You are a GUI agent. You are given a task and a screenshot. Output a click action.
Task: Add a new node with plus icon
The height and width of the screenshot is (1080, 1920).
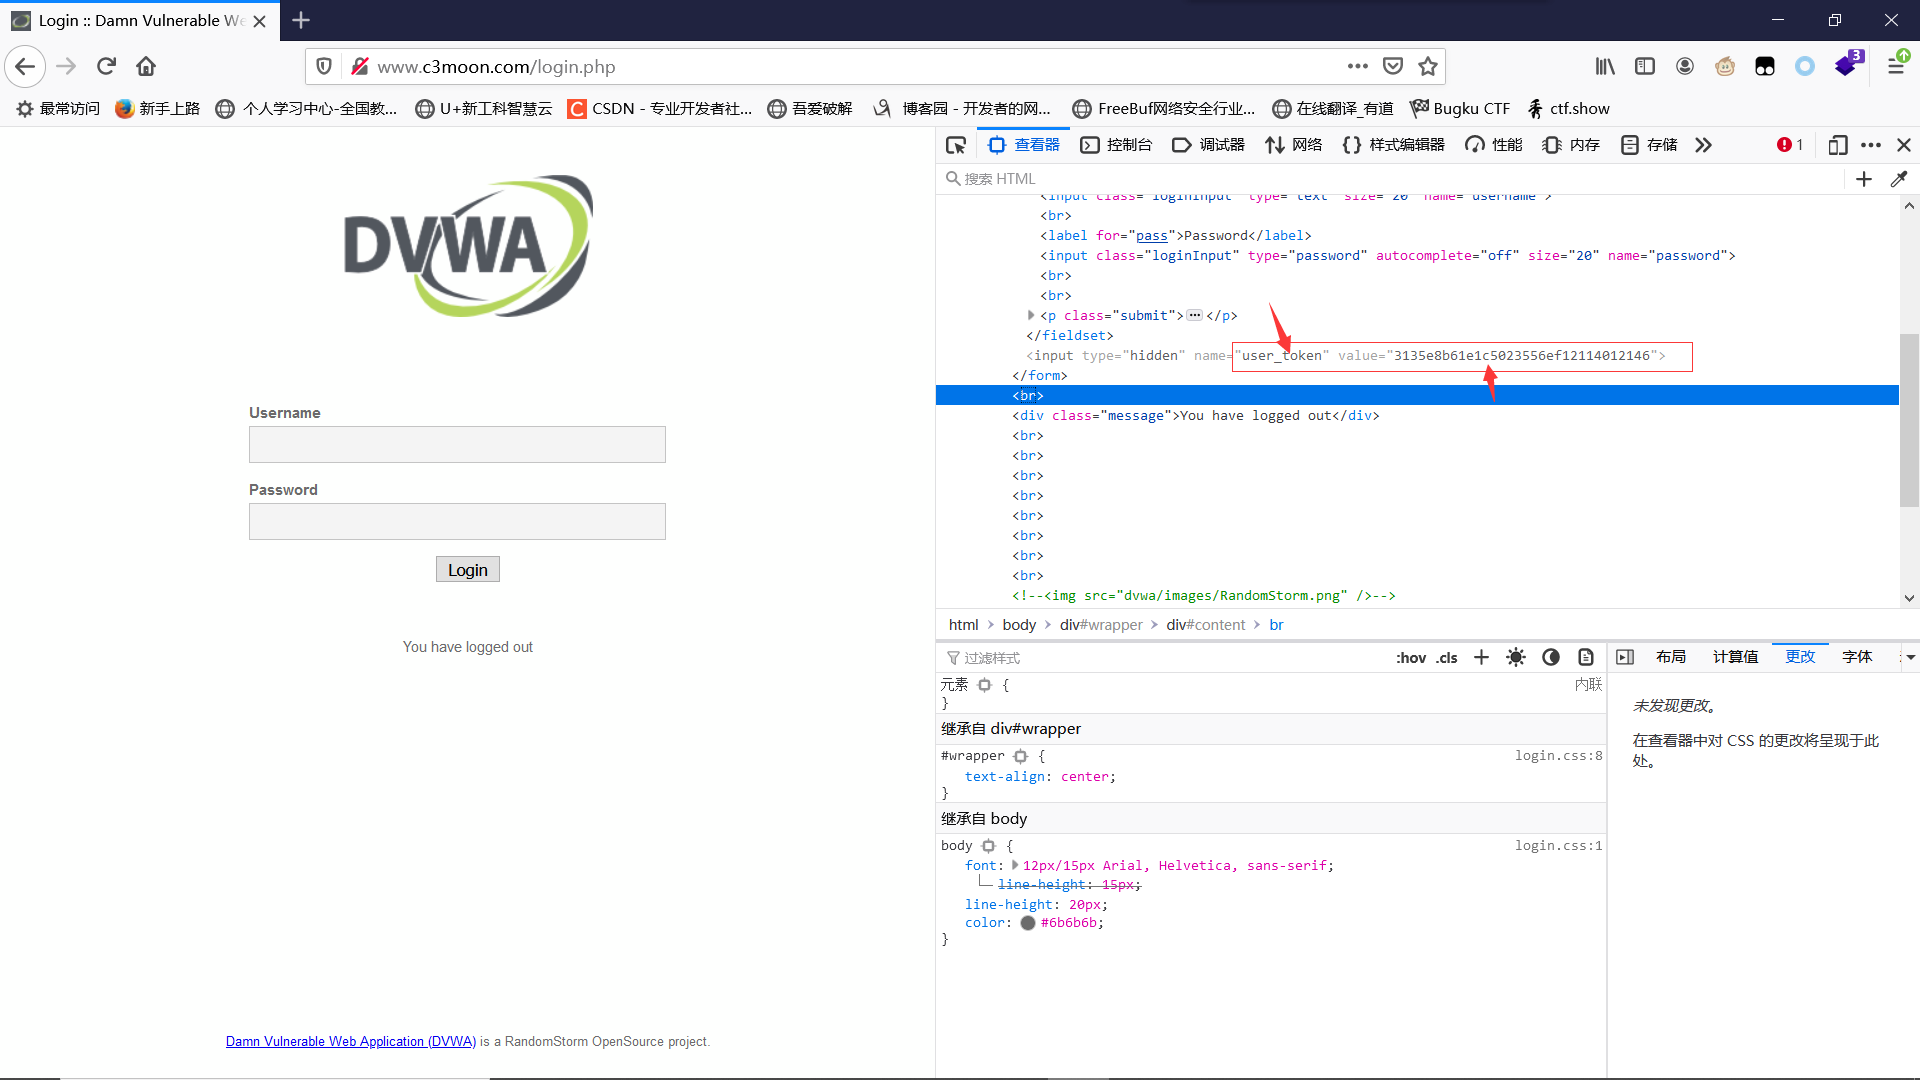click(1864, 179)
